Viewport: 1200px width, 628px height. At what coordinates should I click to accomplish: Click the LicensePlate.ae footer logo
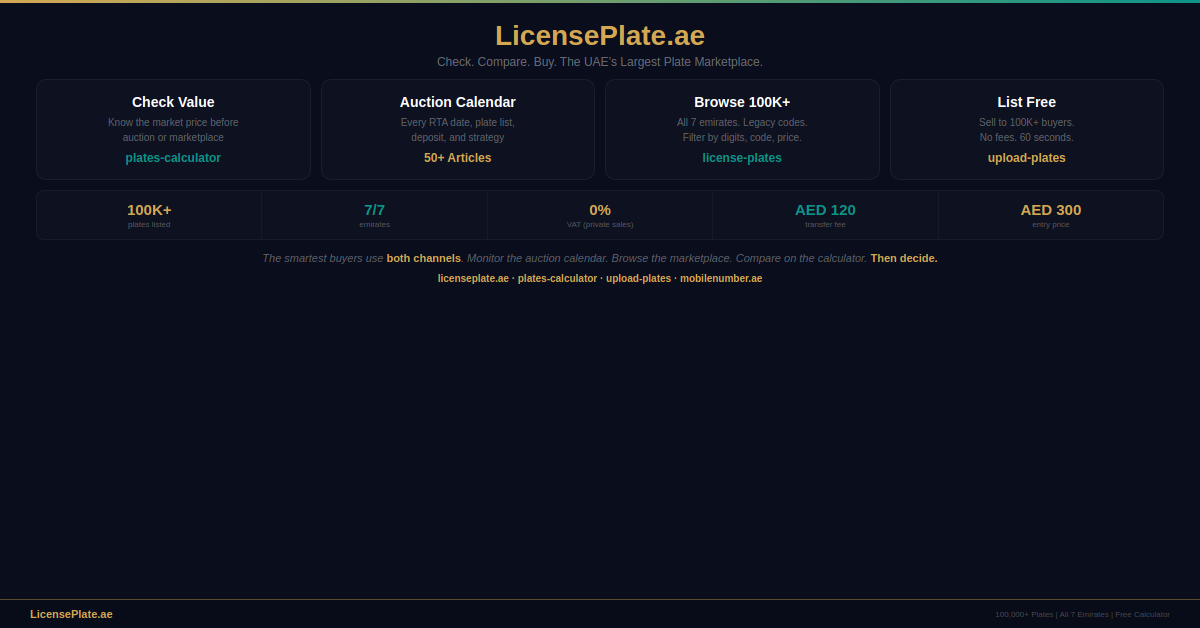[71, 614]
